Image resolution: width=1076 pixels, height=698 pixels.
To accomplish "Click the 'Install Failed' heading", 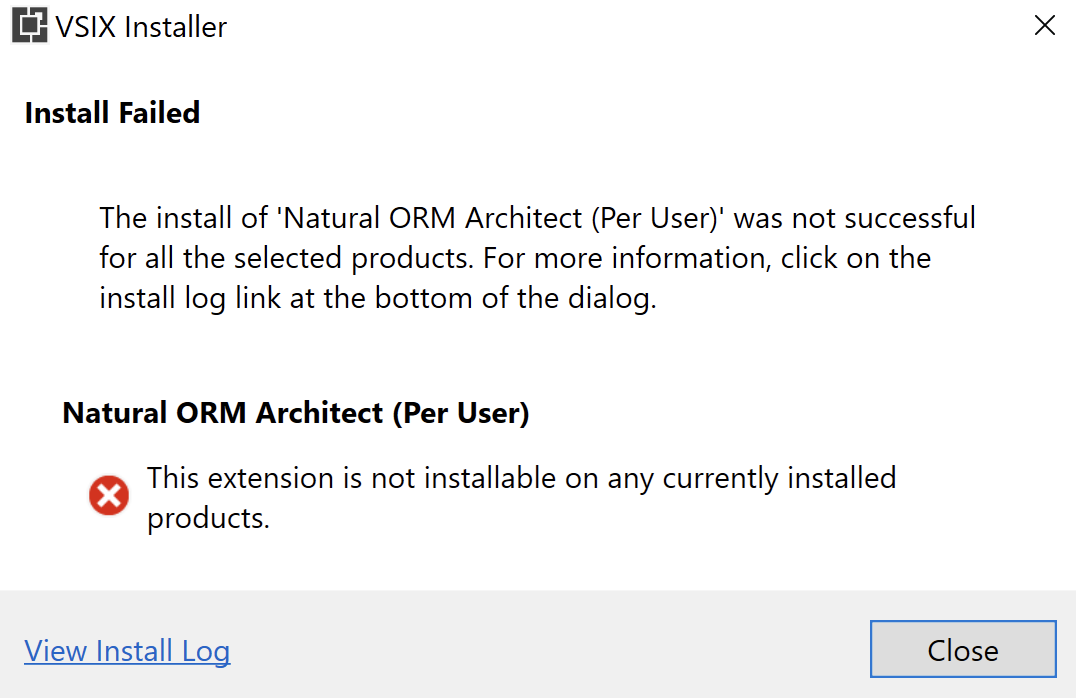I will [112, 113].
